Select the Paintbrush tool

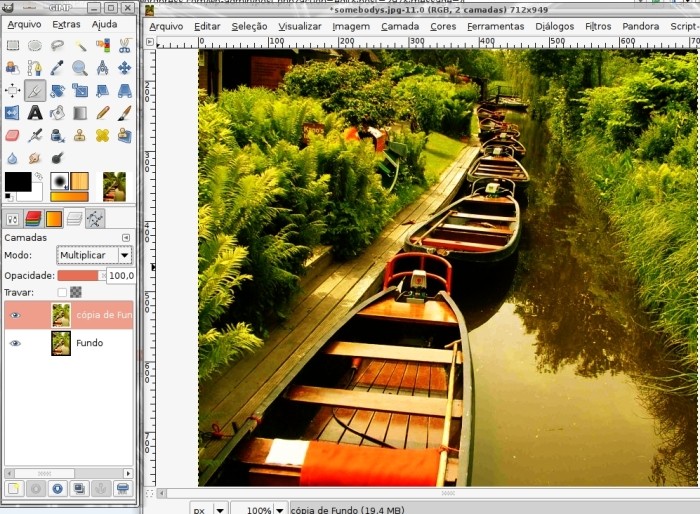(x=125, y=113)
